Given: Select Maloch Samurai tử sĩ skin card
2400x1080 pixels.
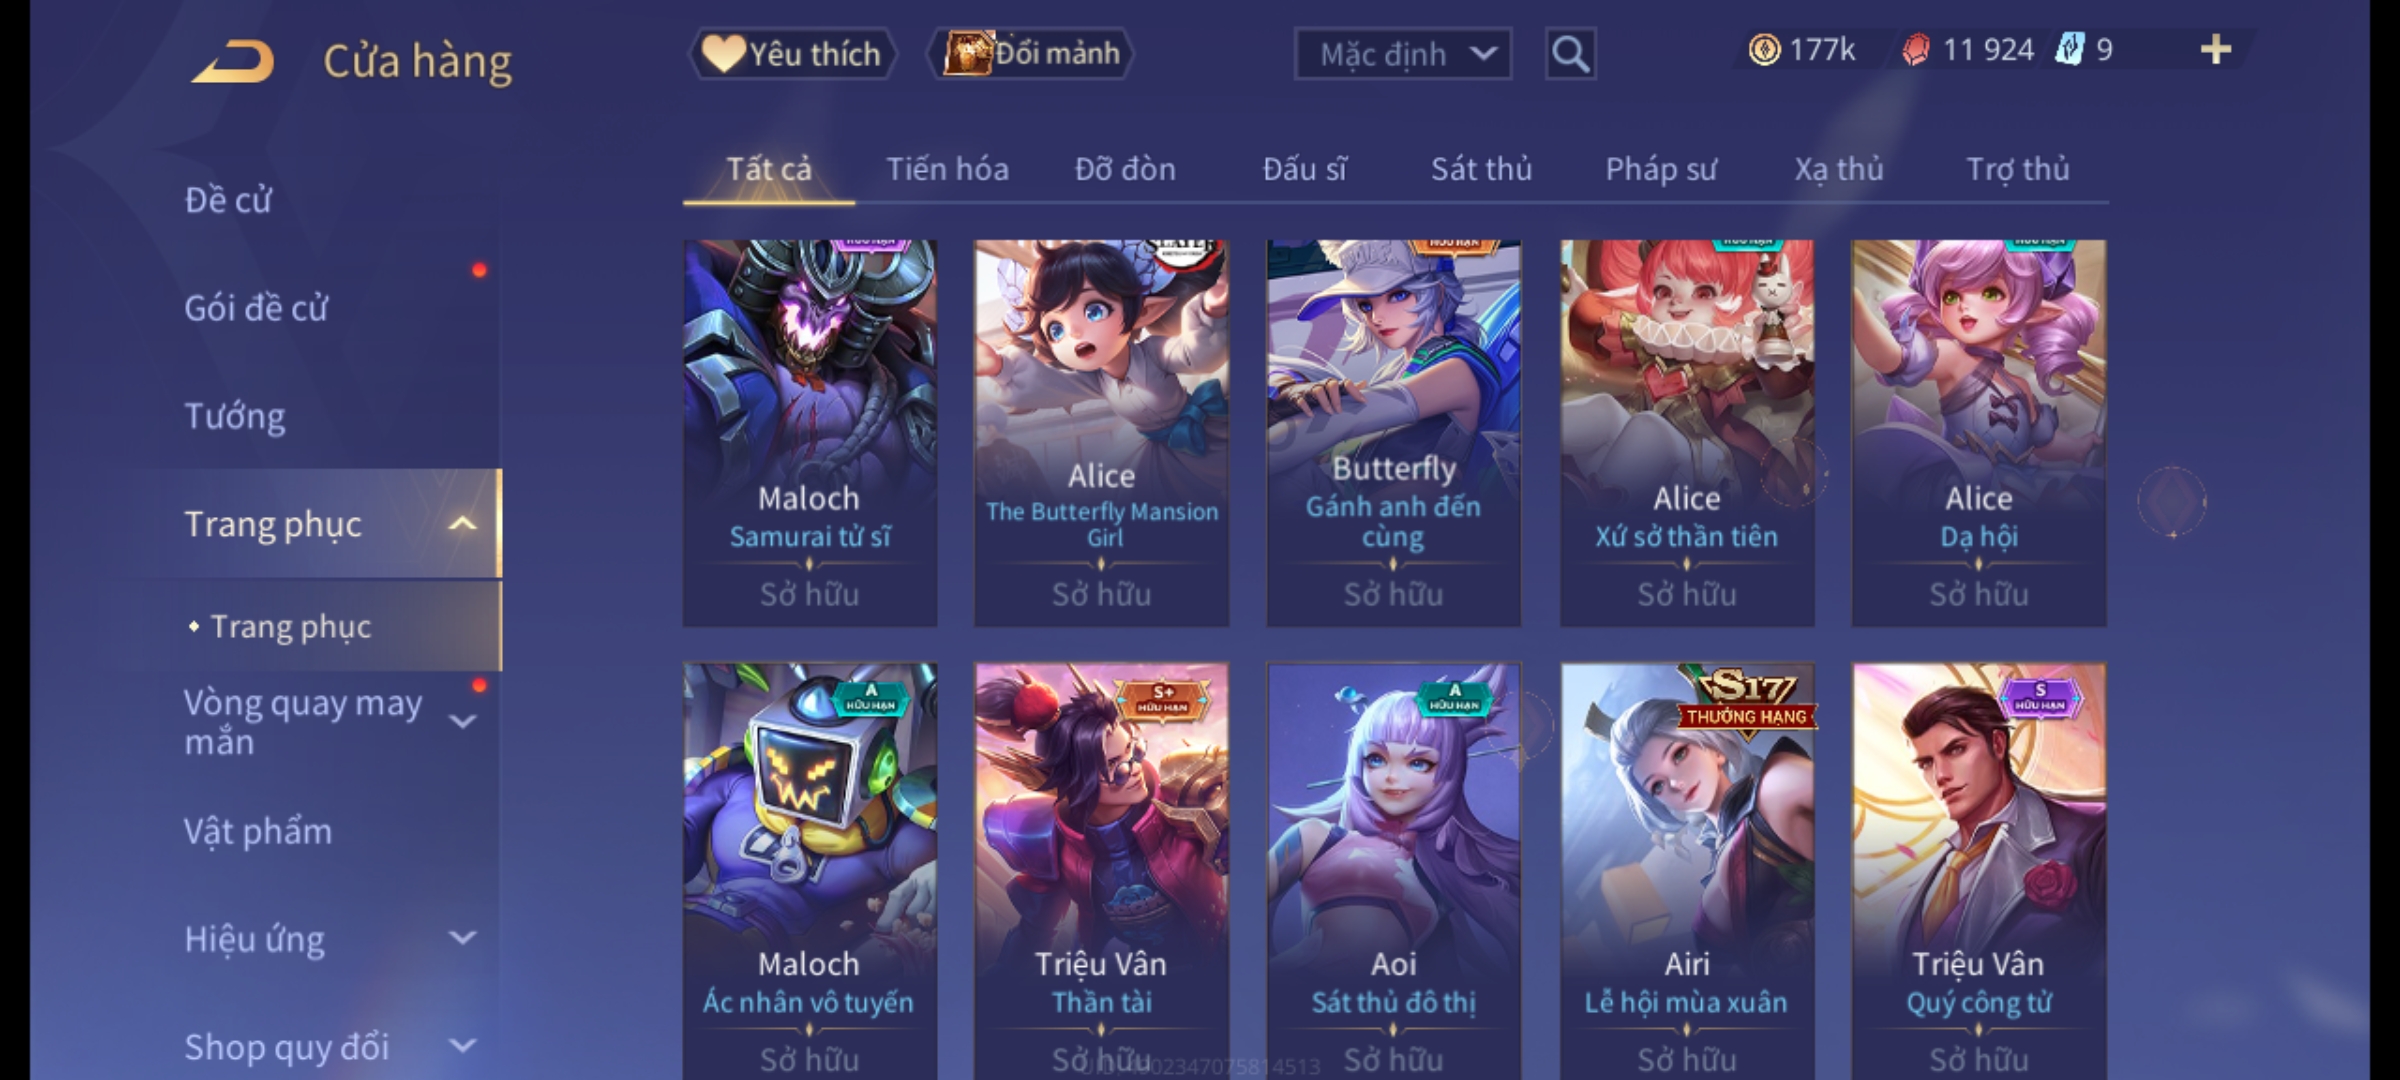Looking at the screenshot, I should tap(810, 433).
